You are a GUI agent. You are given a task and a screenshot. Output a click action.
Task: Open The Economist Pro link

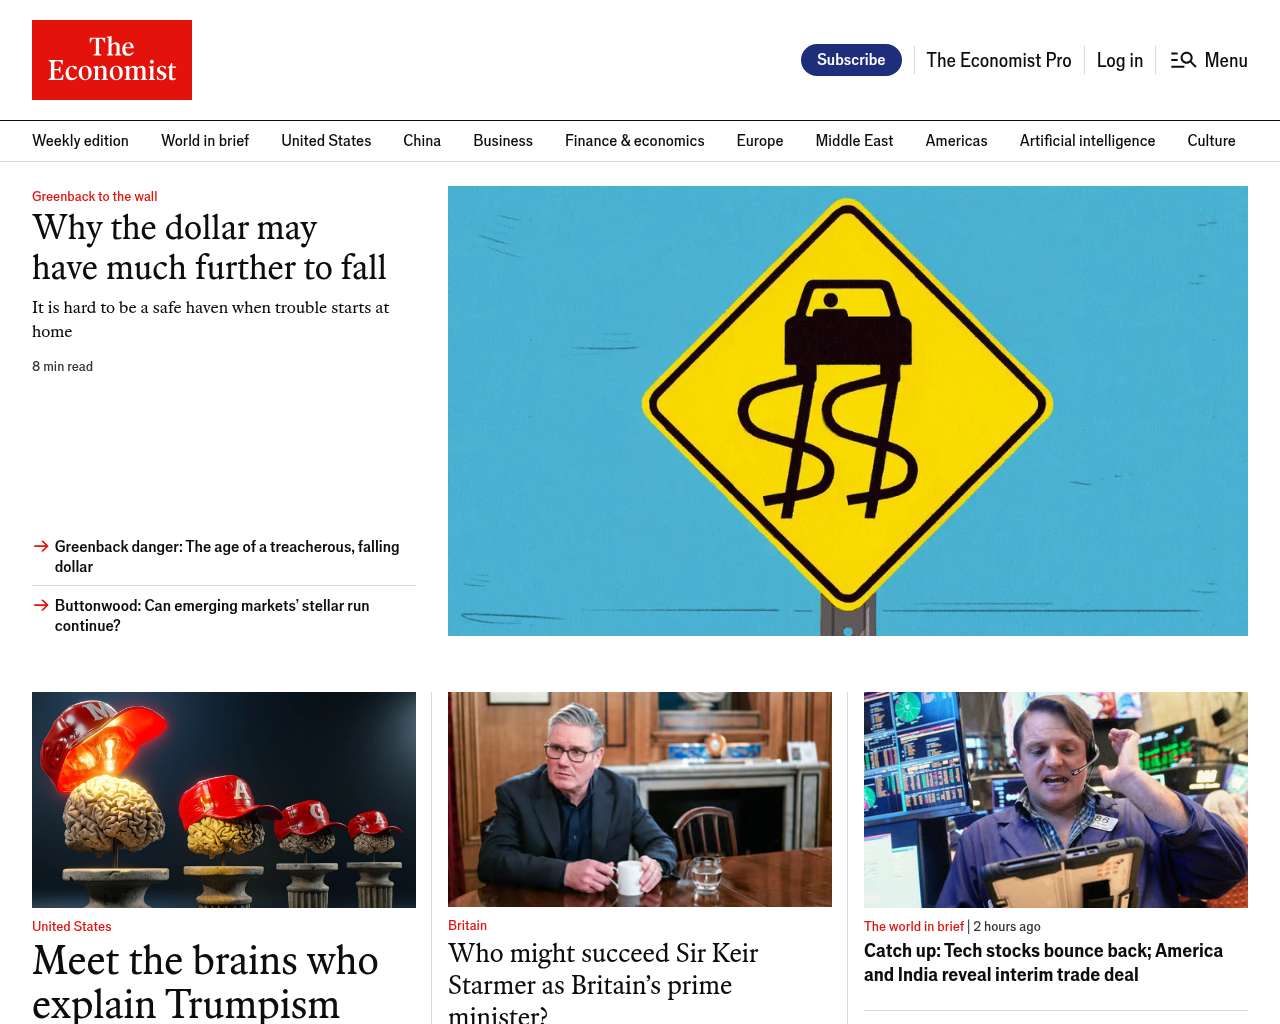[x=998, y=60]
